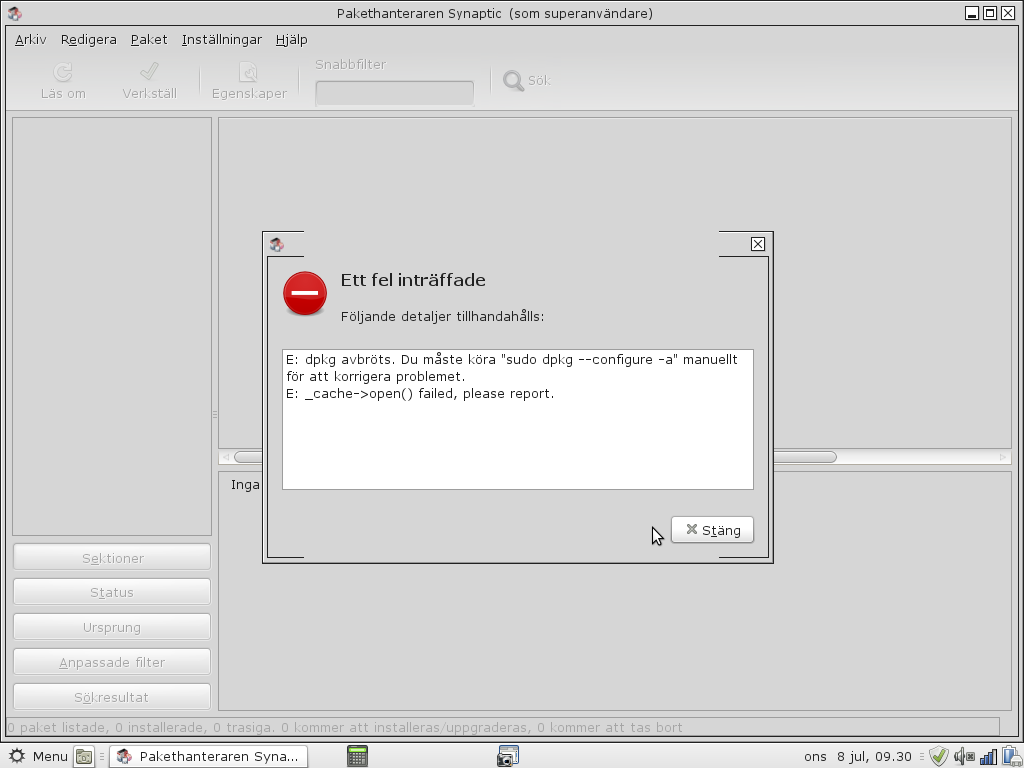This screenshot has height=768, width=1024.
Task: Click the green shield tray icon
Action: (x=938, y=756)
